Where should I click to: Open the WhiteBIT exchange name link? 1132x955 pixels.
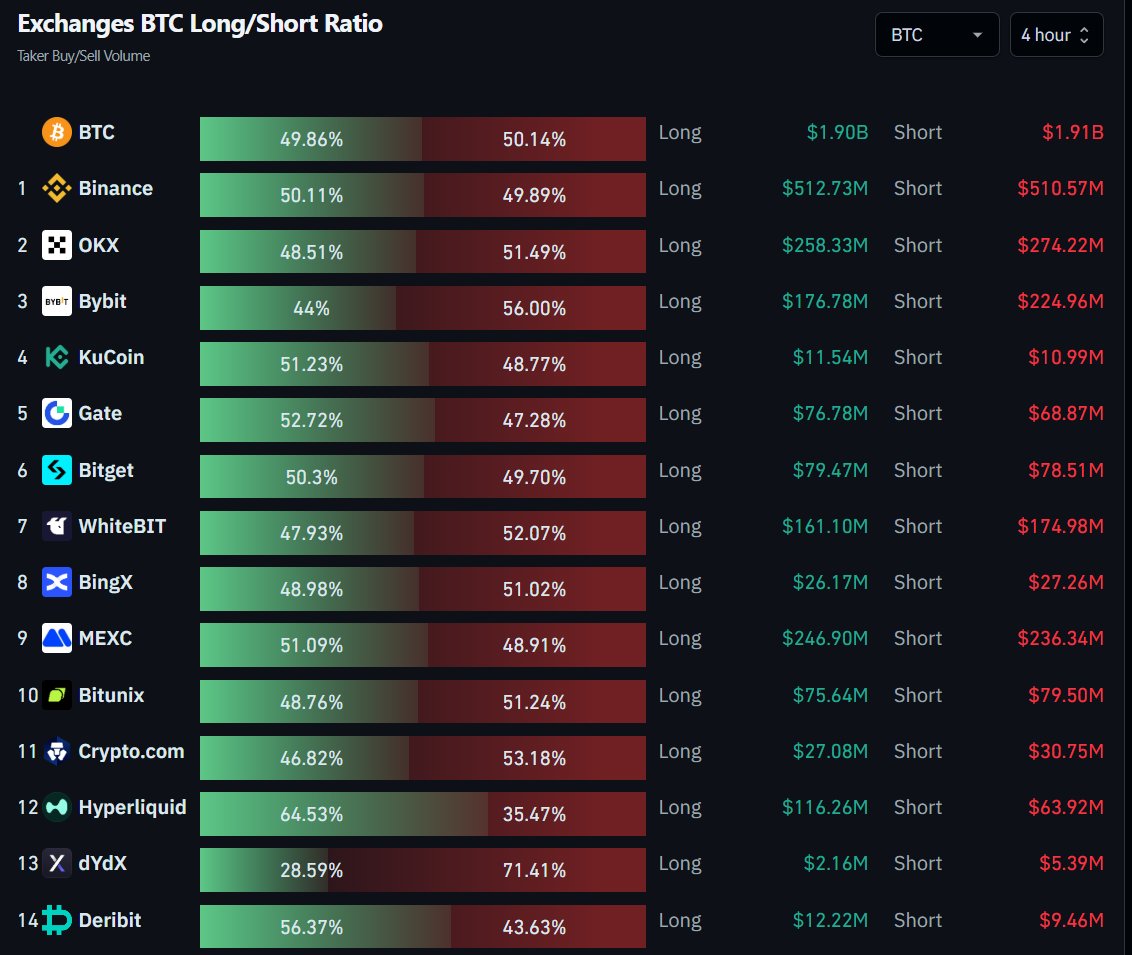[x=122, y=526]
